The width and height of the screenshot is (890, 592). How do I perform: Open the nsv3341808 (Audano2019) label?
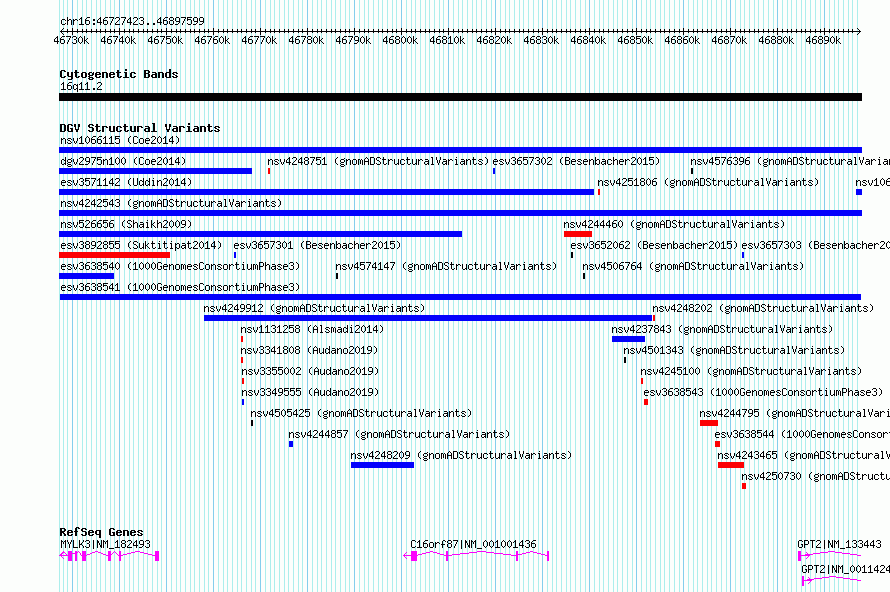[x=309, y=350]
